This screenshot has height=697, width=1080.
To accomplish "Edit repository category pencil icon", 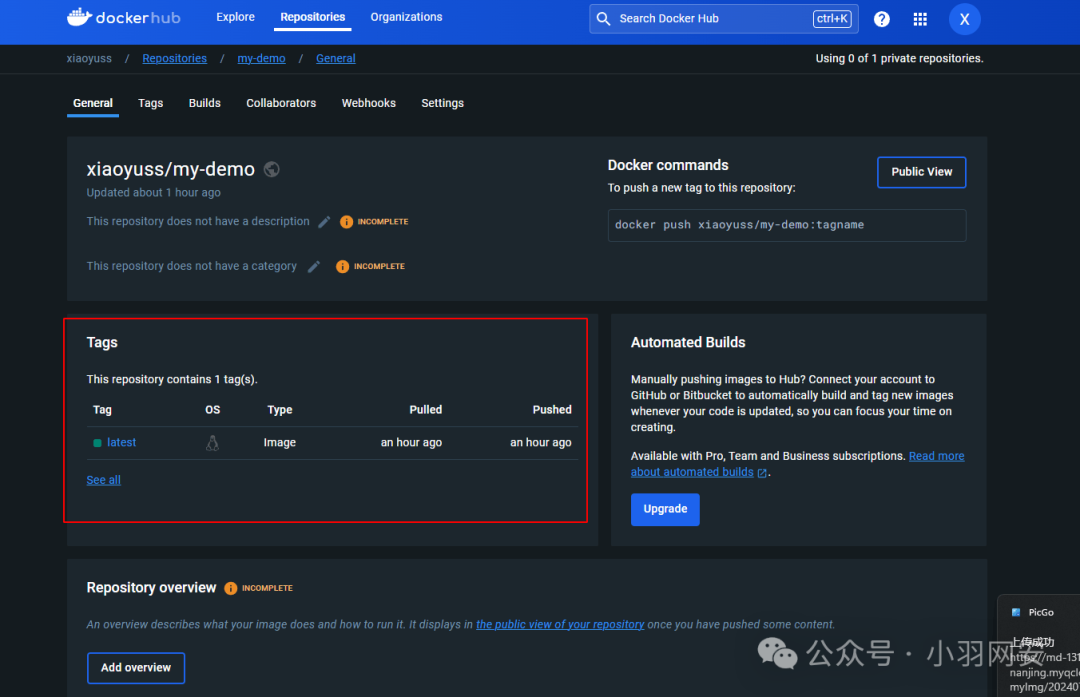I will (313, 267).
